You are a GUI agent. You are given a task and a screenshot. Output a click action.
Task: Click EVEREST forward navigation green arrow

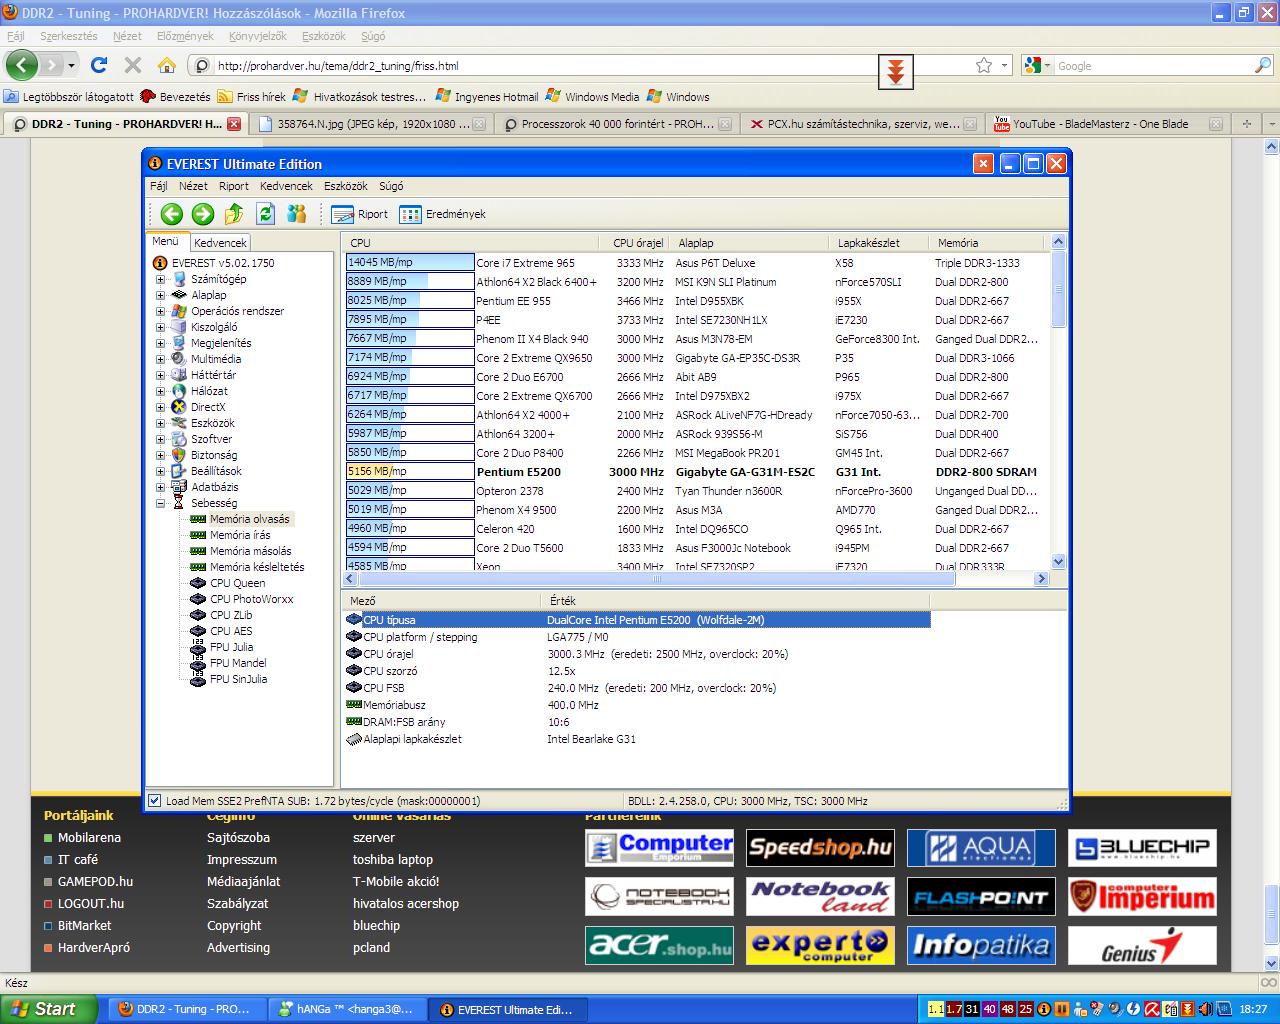(x=203, y=213)
